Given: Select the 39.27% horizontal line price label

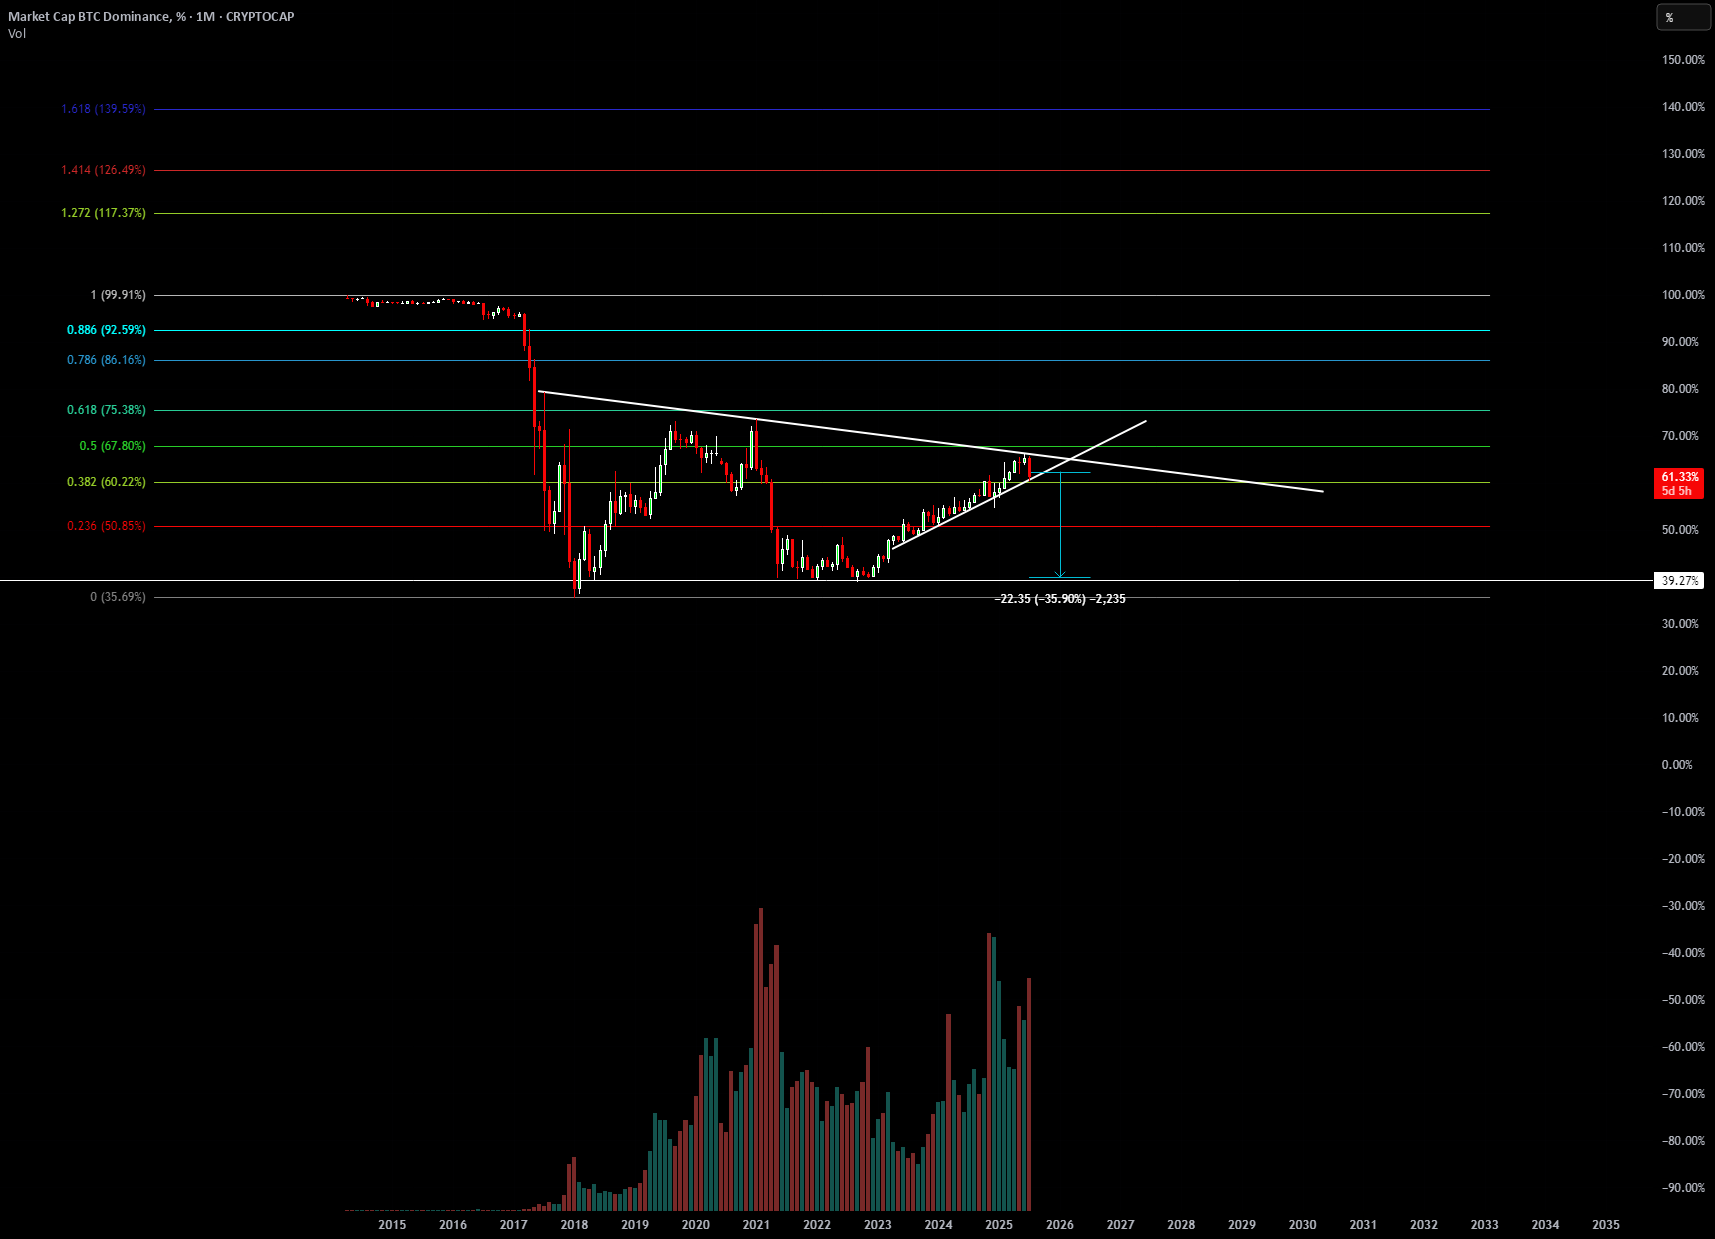Looking at the screenshot, I should point(1680,581).
